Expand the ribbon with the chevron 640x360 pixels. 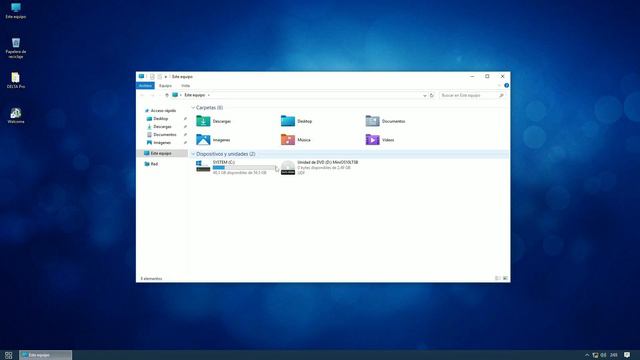499,86
